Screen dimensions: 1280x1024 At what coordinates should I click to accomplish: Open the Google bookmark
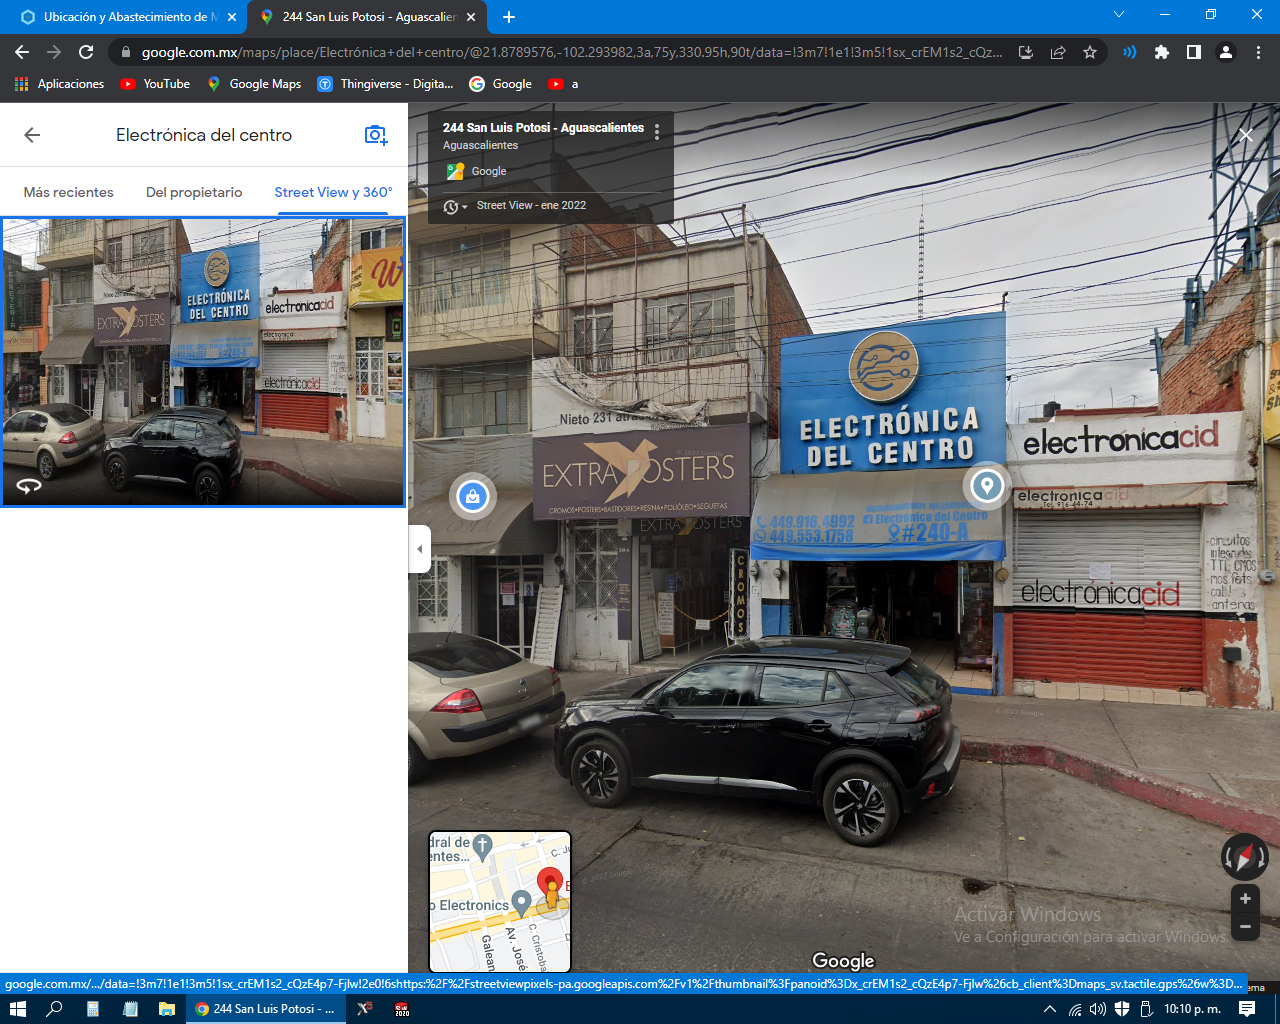click(x=501, y=84)
